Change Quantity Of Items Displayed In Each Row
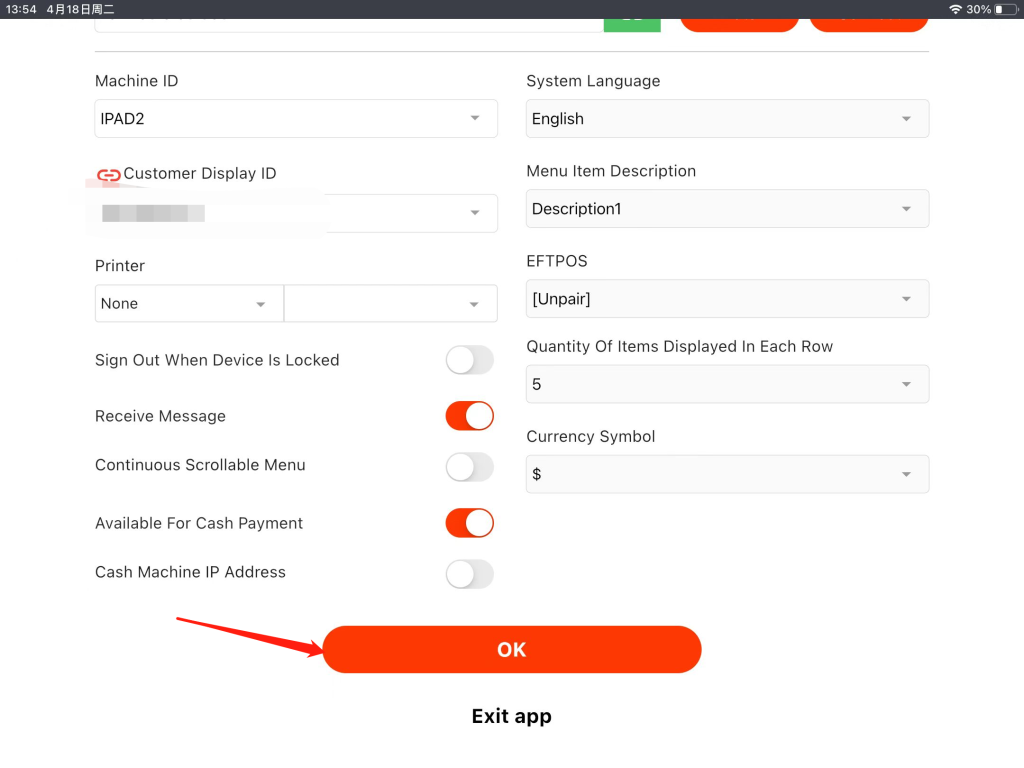Image resolution: width=1024 pixels, height=768 pixels. [x=727, y=385]
